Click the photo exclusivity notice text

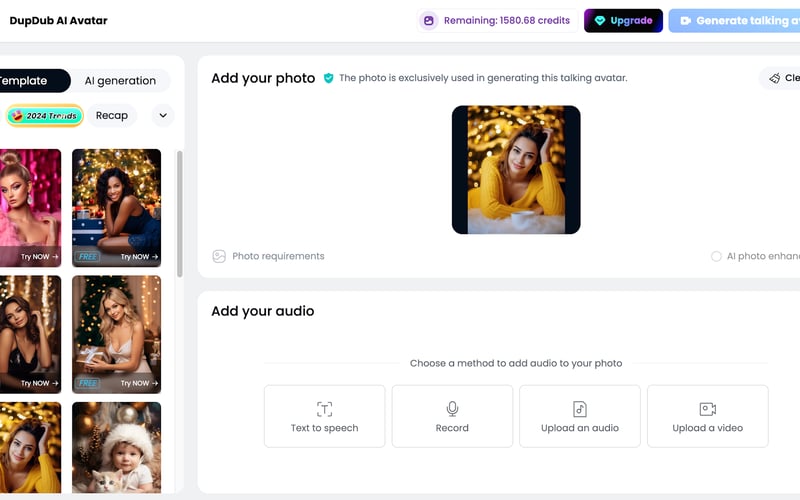click(x=483, y=78)
